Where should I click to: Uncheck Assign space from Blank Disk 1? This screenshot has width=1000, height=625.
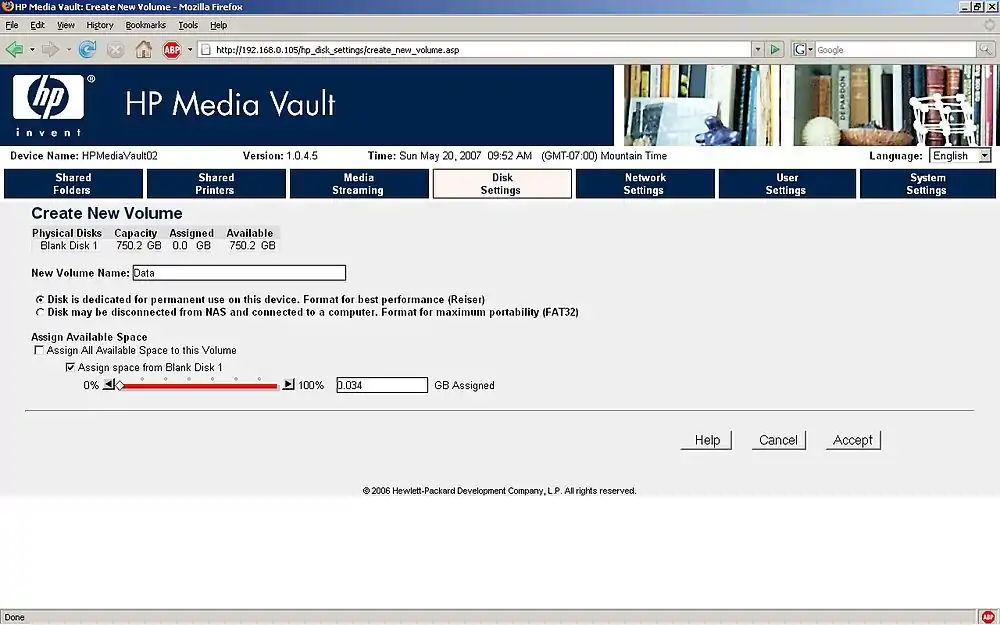pyautogui.click(x=70, y=368)
